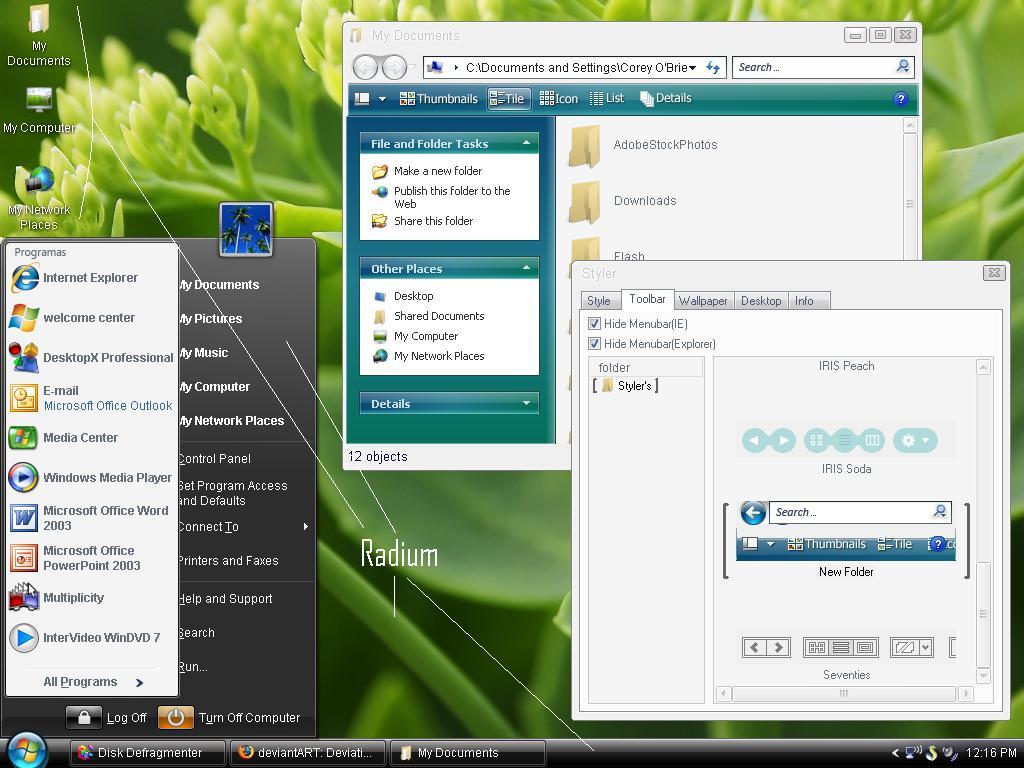Open the address bar dropdown arrow

pyautogui.click(x=692, y=68)
